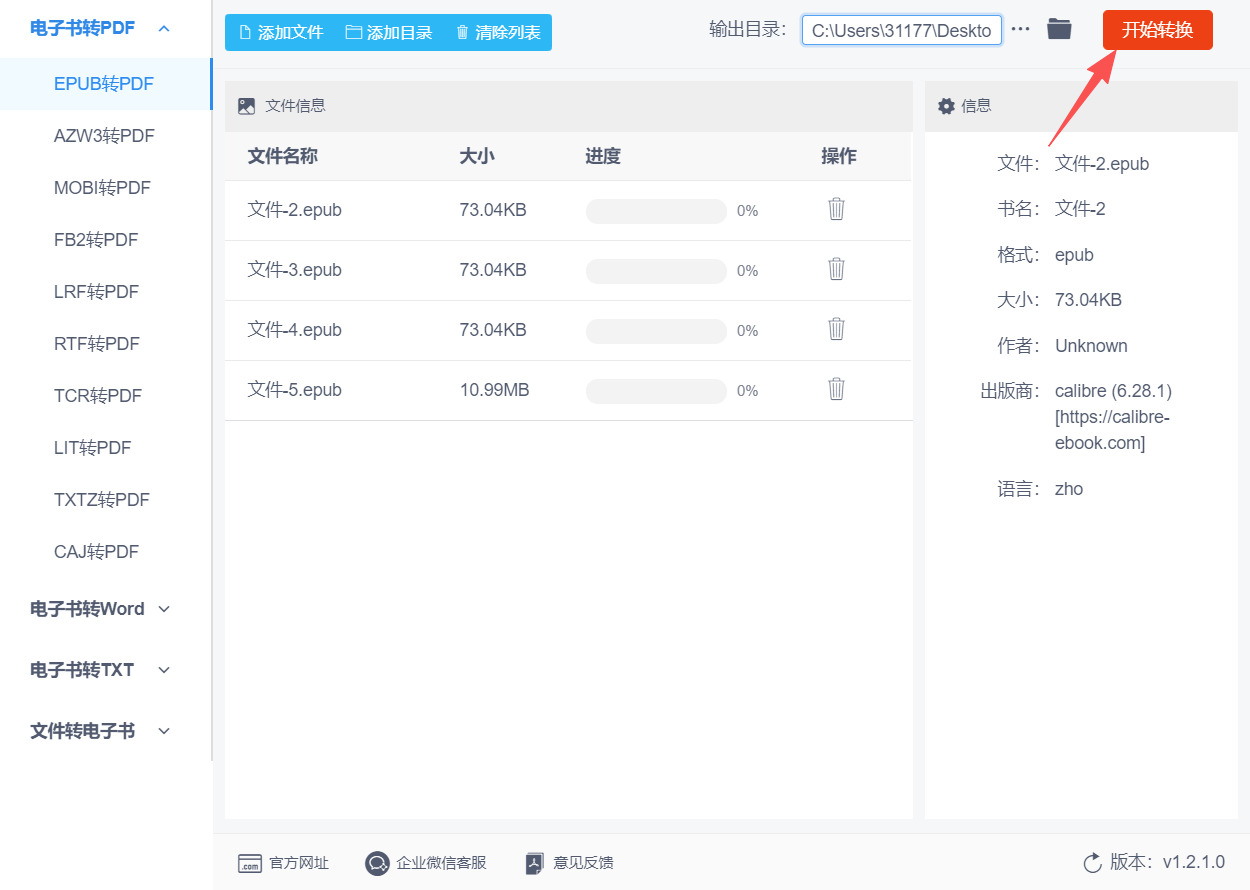Click the 文件信息 panel image icon
1250x890 pixels.
coord(247,106)
